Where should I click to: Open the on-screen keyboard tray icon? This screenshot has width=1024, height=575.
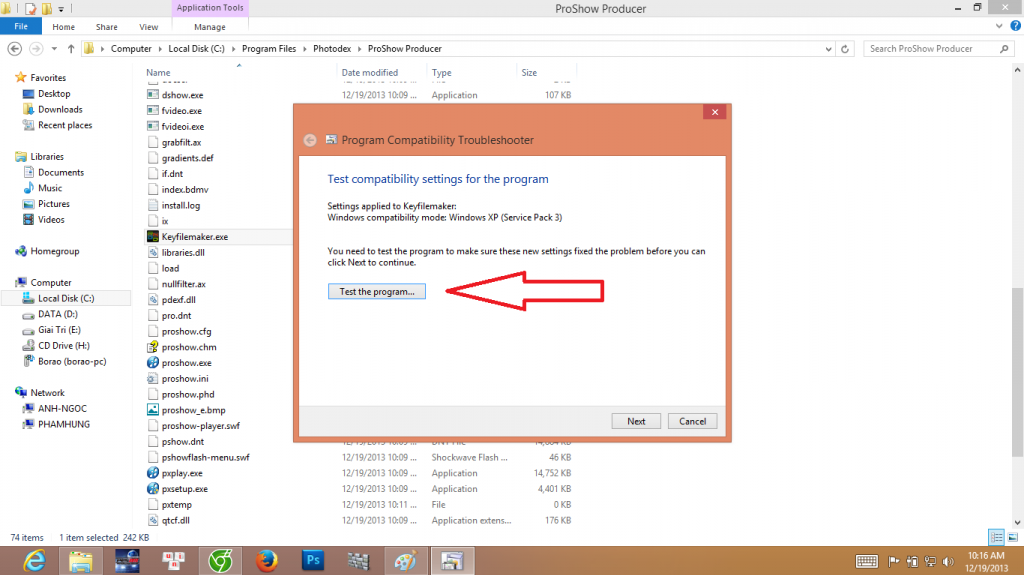[x=867, y=561]
